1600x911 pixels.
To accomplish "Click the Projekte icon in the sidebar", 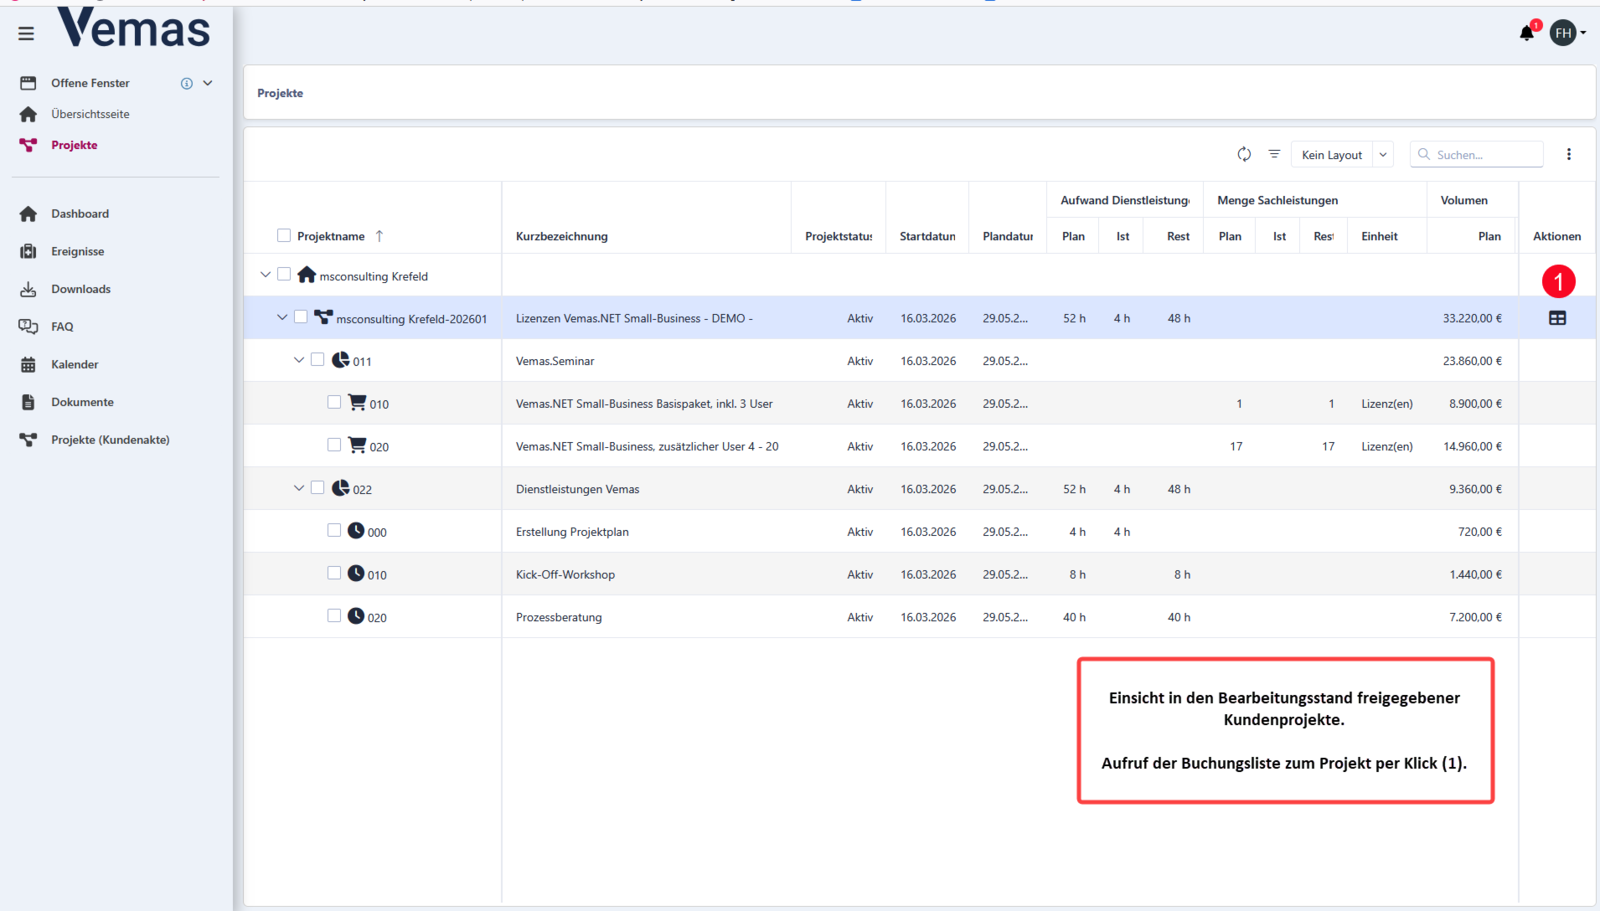I will tap(28, 145).
